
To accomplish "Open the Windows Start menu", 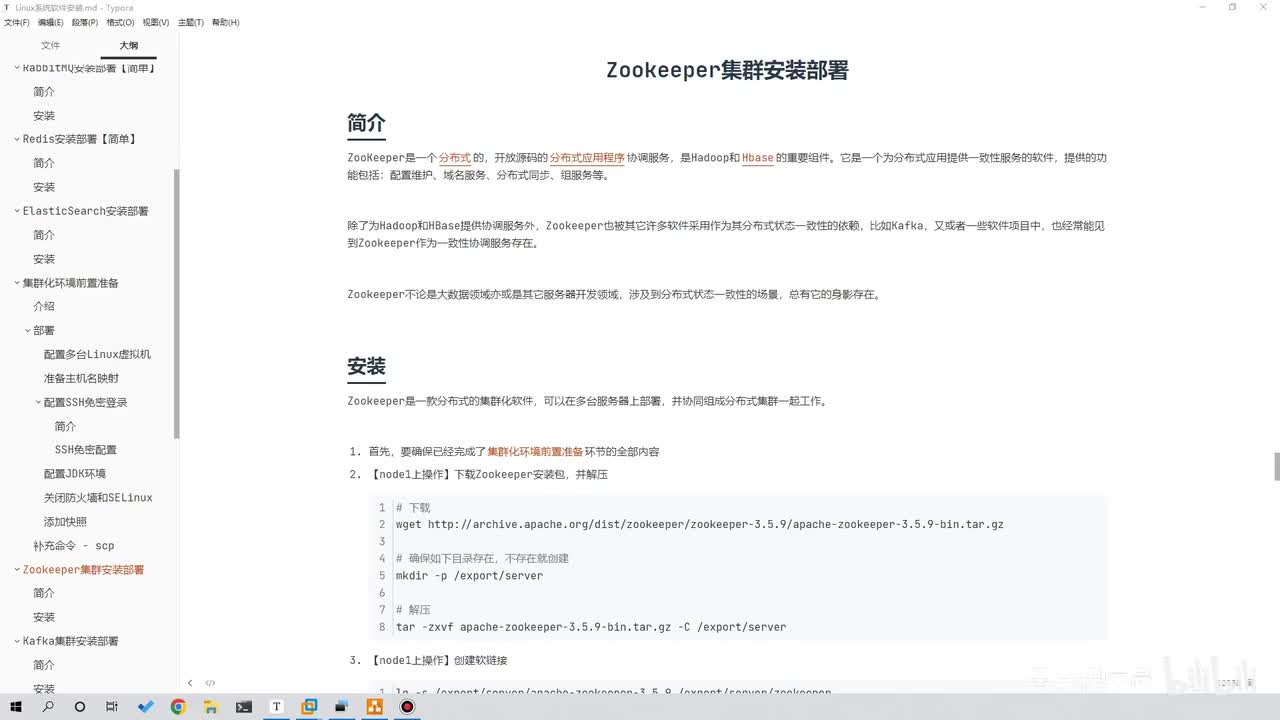I will 16,706.
